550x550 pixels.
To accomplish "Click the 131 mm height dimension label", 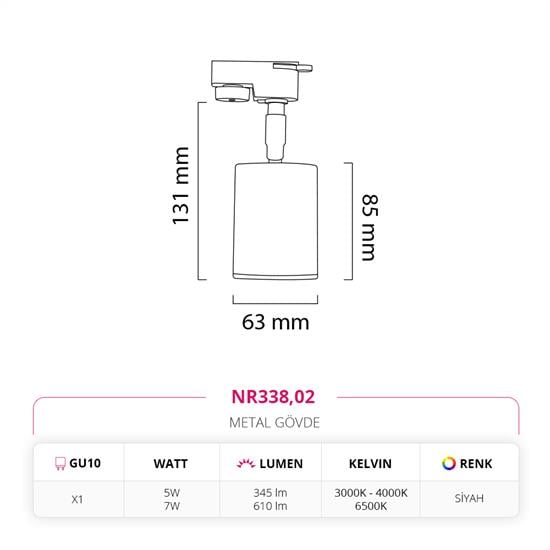I will coord(180,186).
